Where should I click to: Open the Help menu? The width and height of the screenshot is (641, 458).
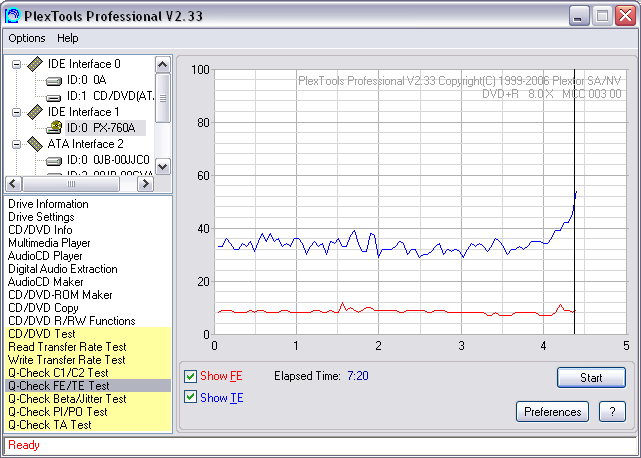point(67,38)
